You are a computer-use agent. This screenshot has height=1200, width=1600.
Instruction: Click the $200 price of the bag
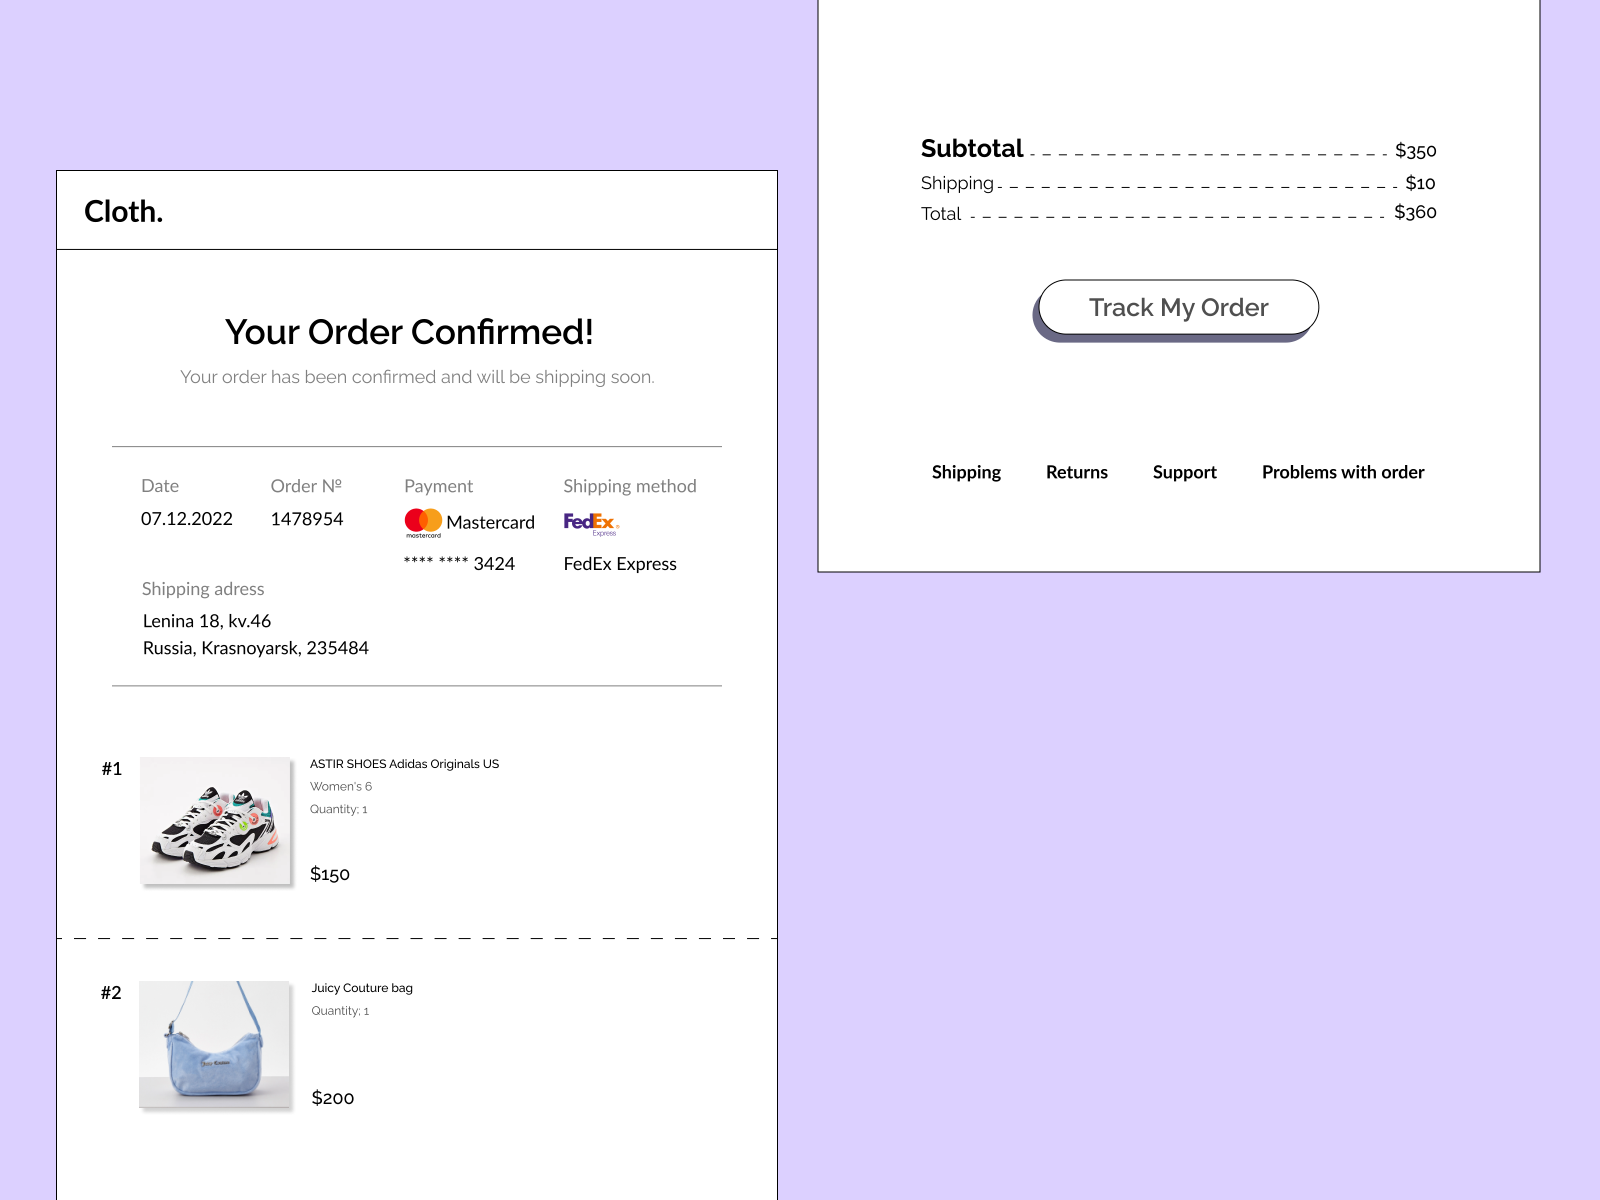click(x=333, y=1098)
